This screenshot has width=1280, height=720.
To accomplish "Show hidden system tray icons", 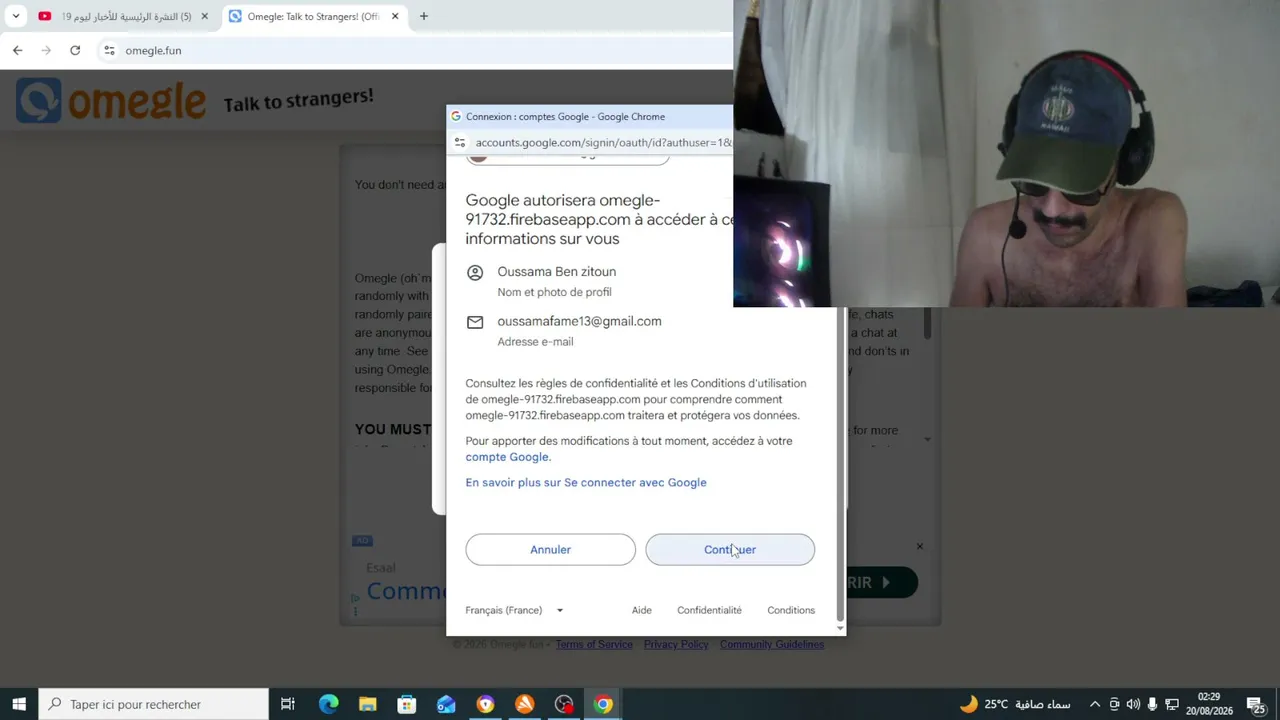I will (x=1095, y=704).
